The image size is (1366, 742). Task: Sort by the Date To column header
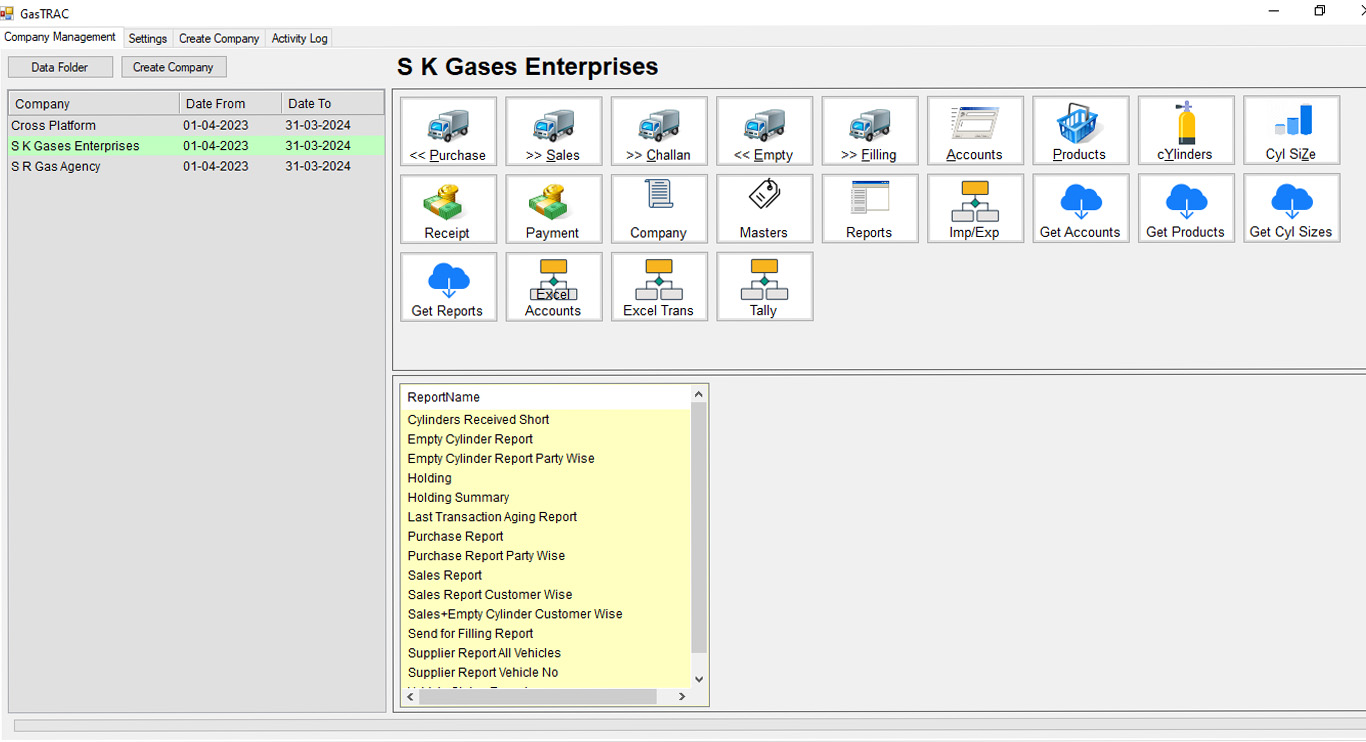tap(333, 103)
